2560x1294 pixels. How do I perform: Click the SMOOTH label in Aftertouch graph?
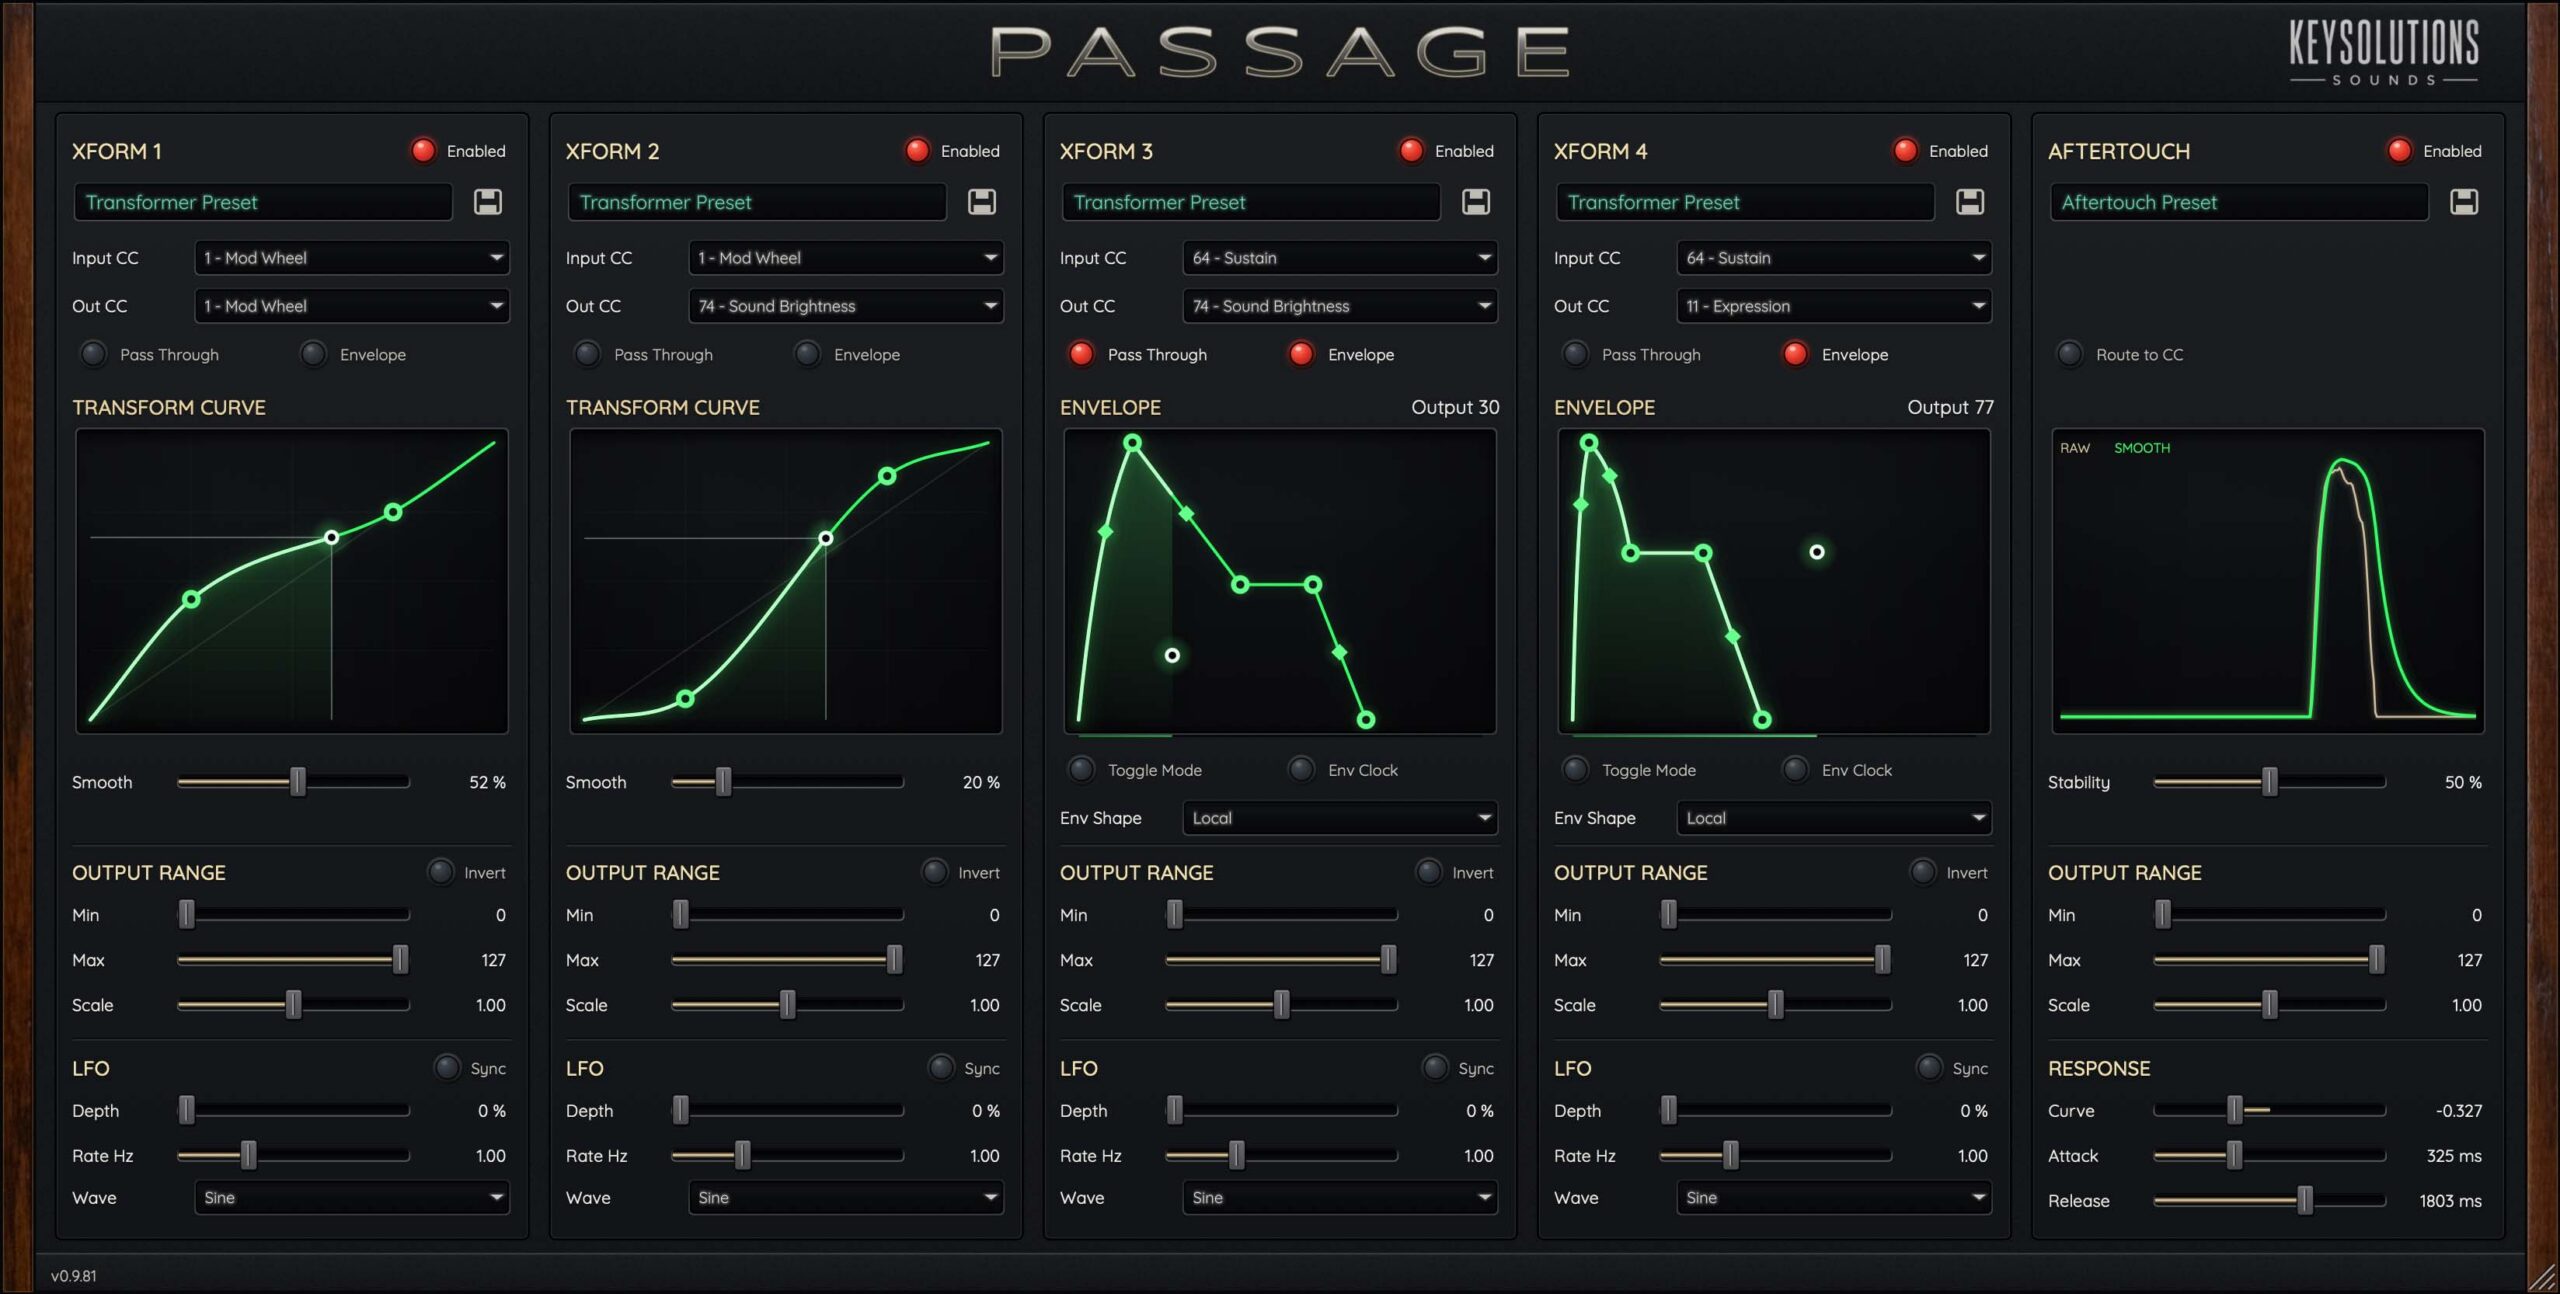click(2142, 448)
